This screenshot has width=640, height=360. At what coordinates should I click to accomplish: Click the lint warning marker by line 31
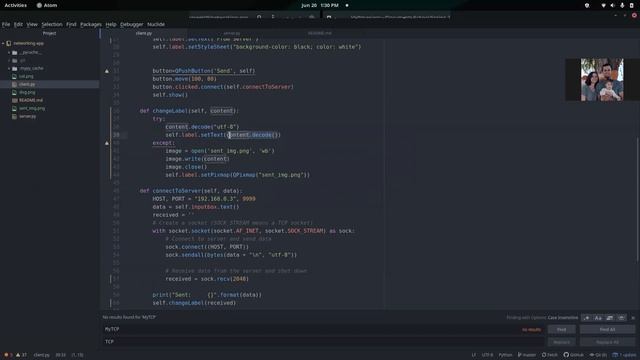107,71
